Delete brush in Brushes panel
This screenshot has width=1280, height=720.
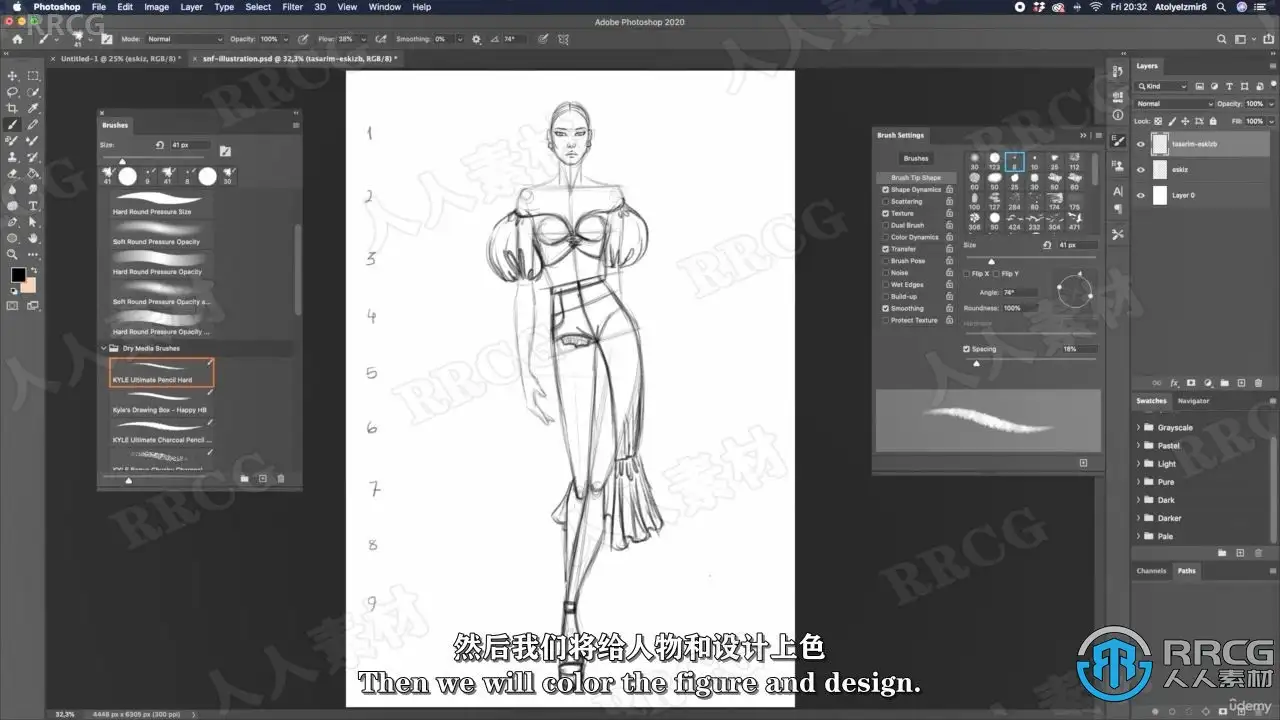280,478
